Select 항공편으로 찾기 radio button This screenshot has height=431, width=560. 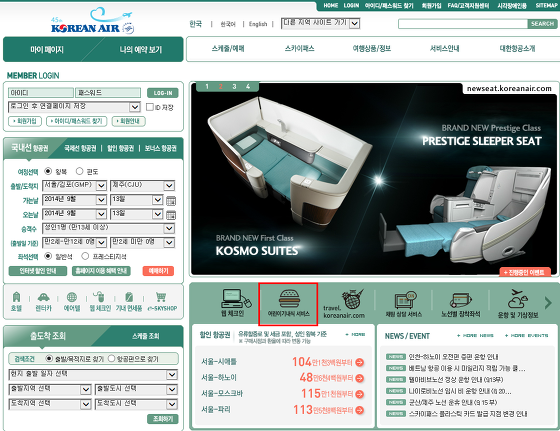[x=111, y=358]
